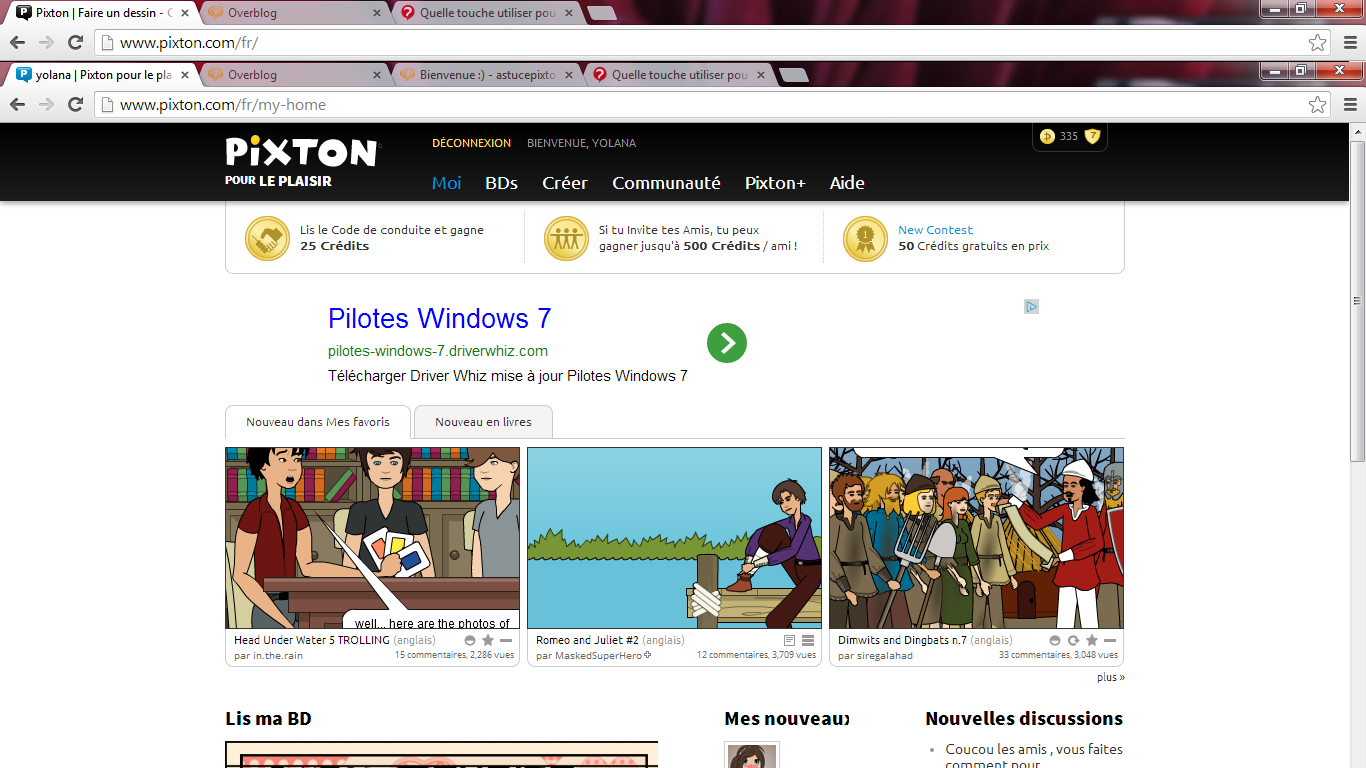Click the AdChoices icon above the ad

coord(1032,306)
